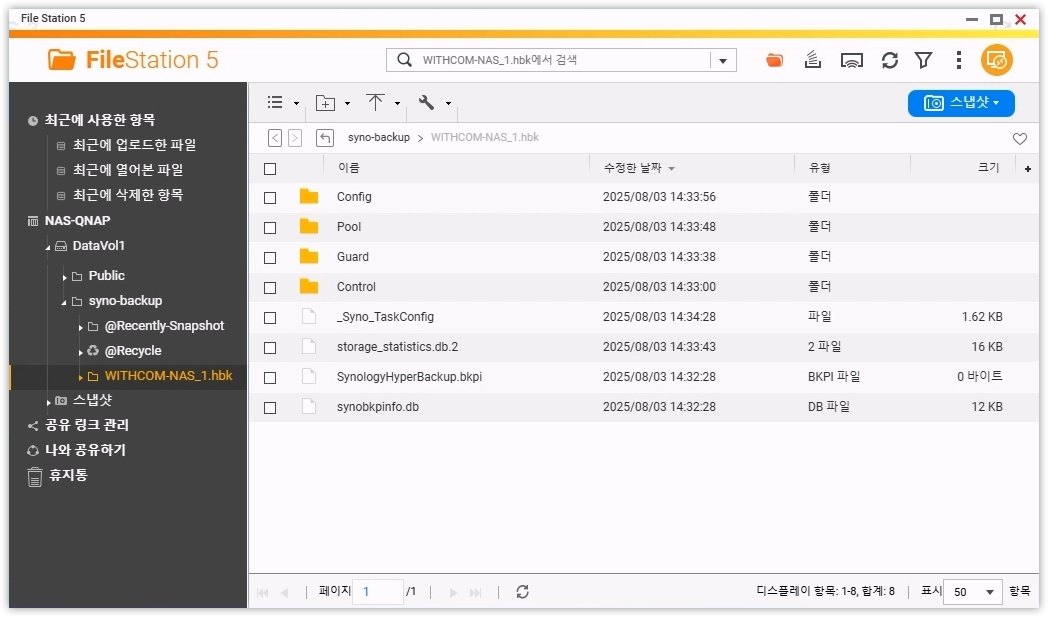The width and height of the screenshot is (1048, 617).
Task: Click the page number input field
Action: pyautogui.click(x=378, y=591)
